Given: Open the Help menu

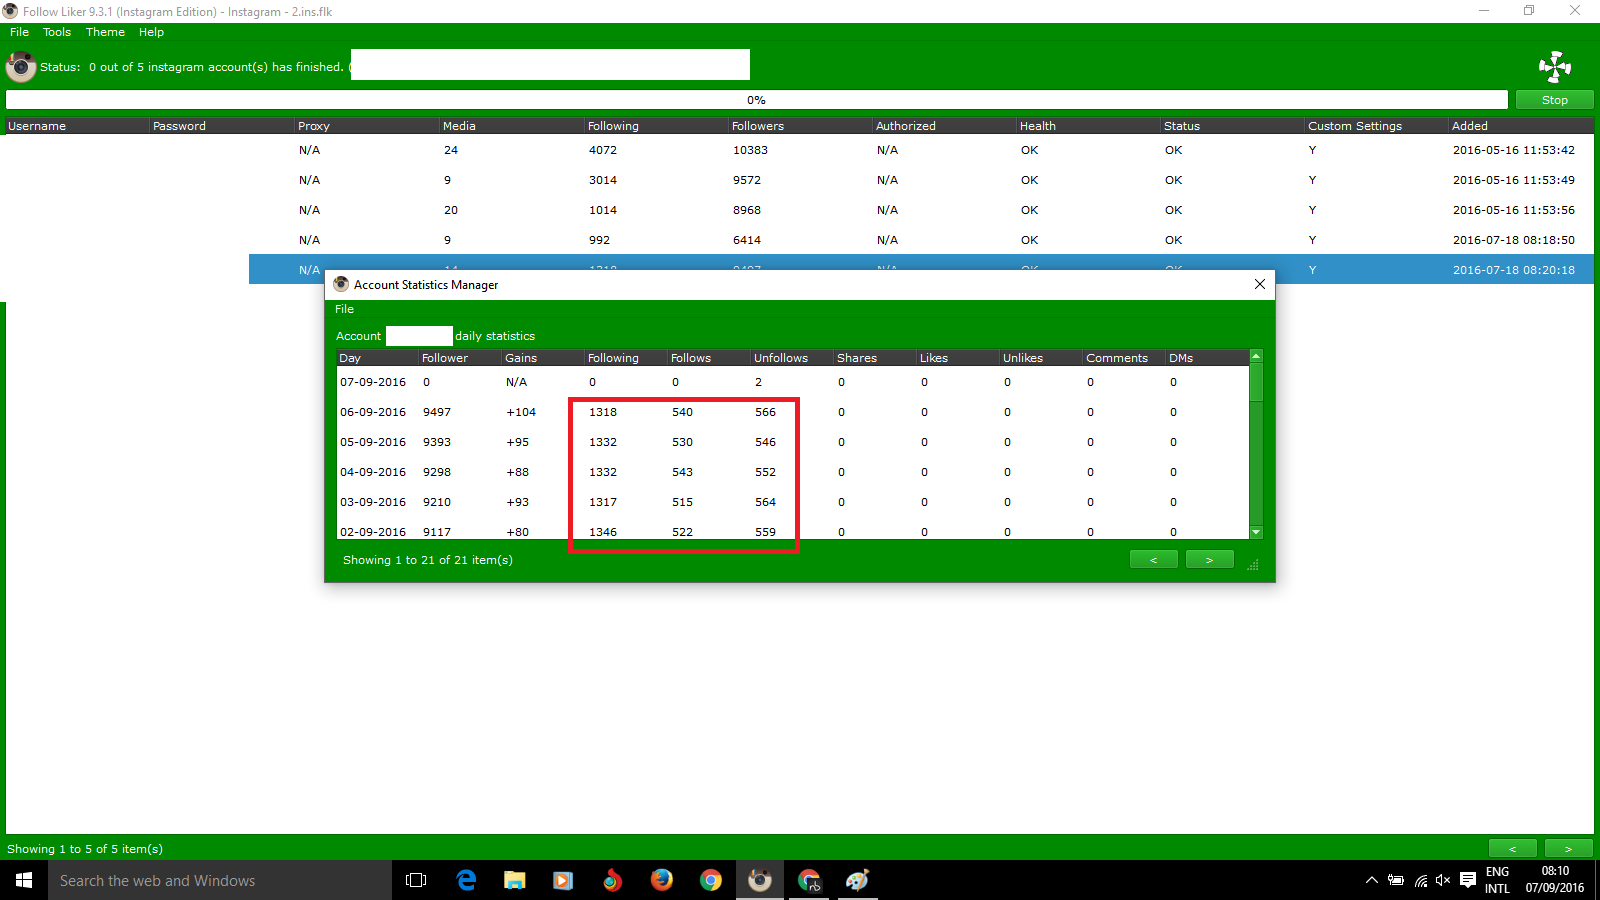Looking at the screenshot, I should 151,32.
